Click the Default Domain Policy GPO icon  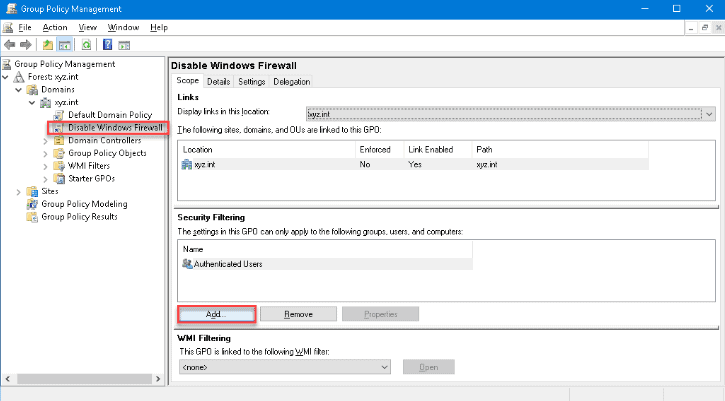coord(59,115)
